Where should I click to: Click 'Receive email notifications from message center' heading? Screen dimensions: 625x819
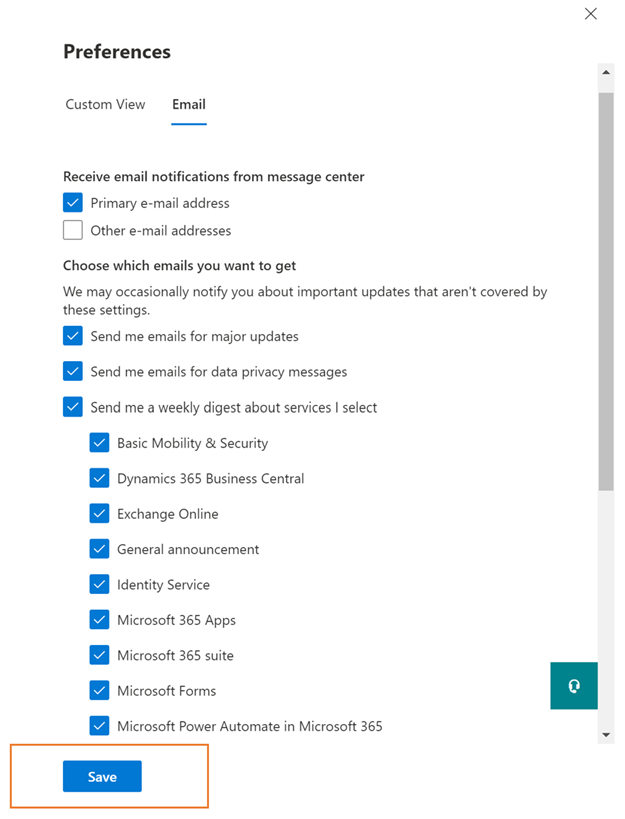[x=214, y=177]
